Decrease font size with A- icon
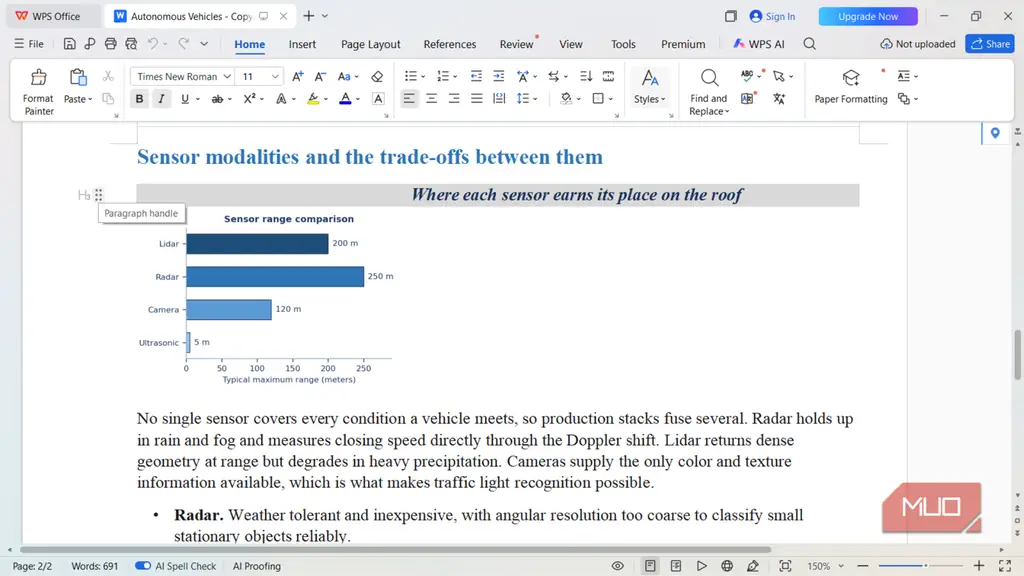1024x576 pixels. (x=320, y=76)
